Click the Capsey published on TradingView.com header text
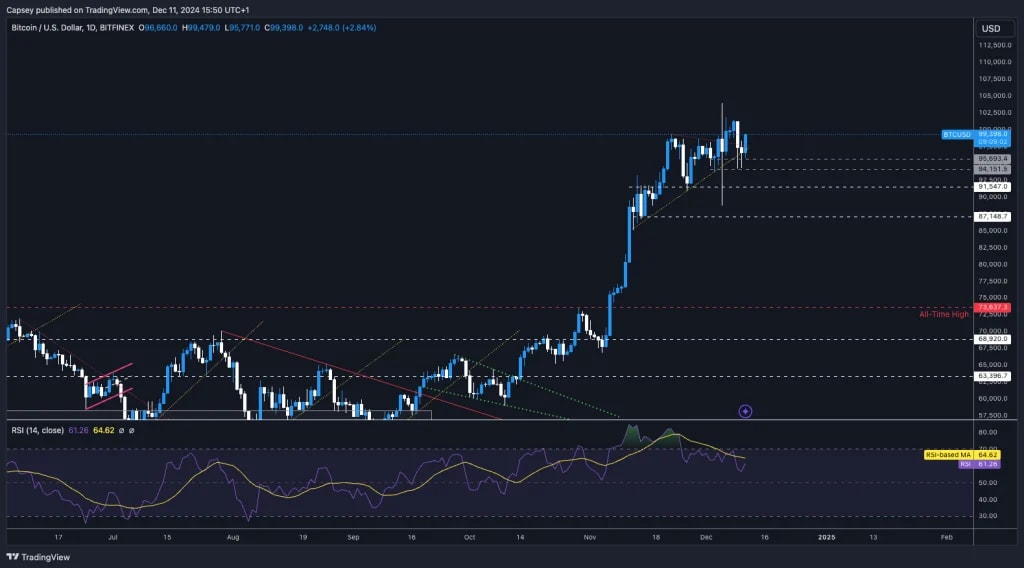 pos(127,10)
